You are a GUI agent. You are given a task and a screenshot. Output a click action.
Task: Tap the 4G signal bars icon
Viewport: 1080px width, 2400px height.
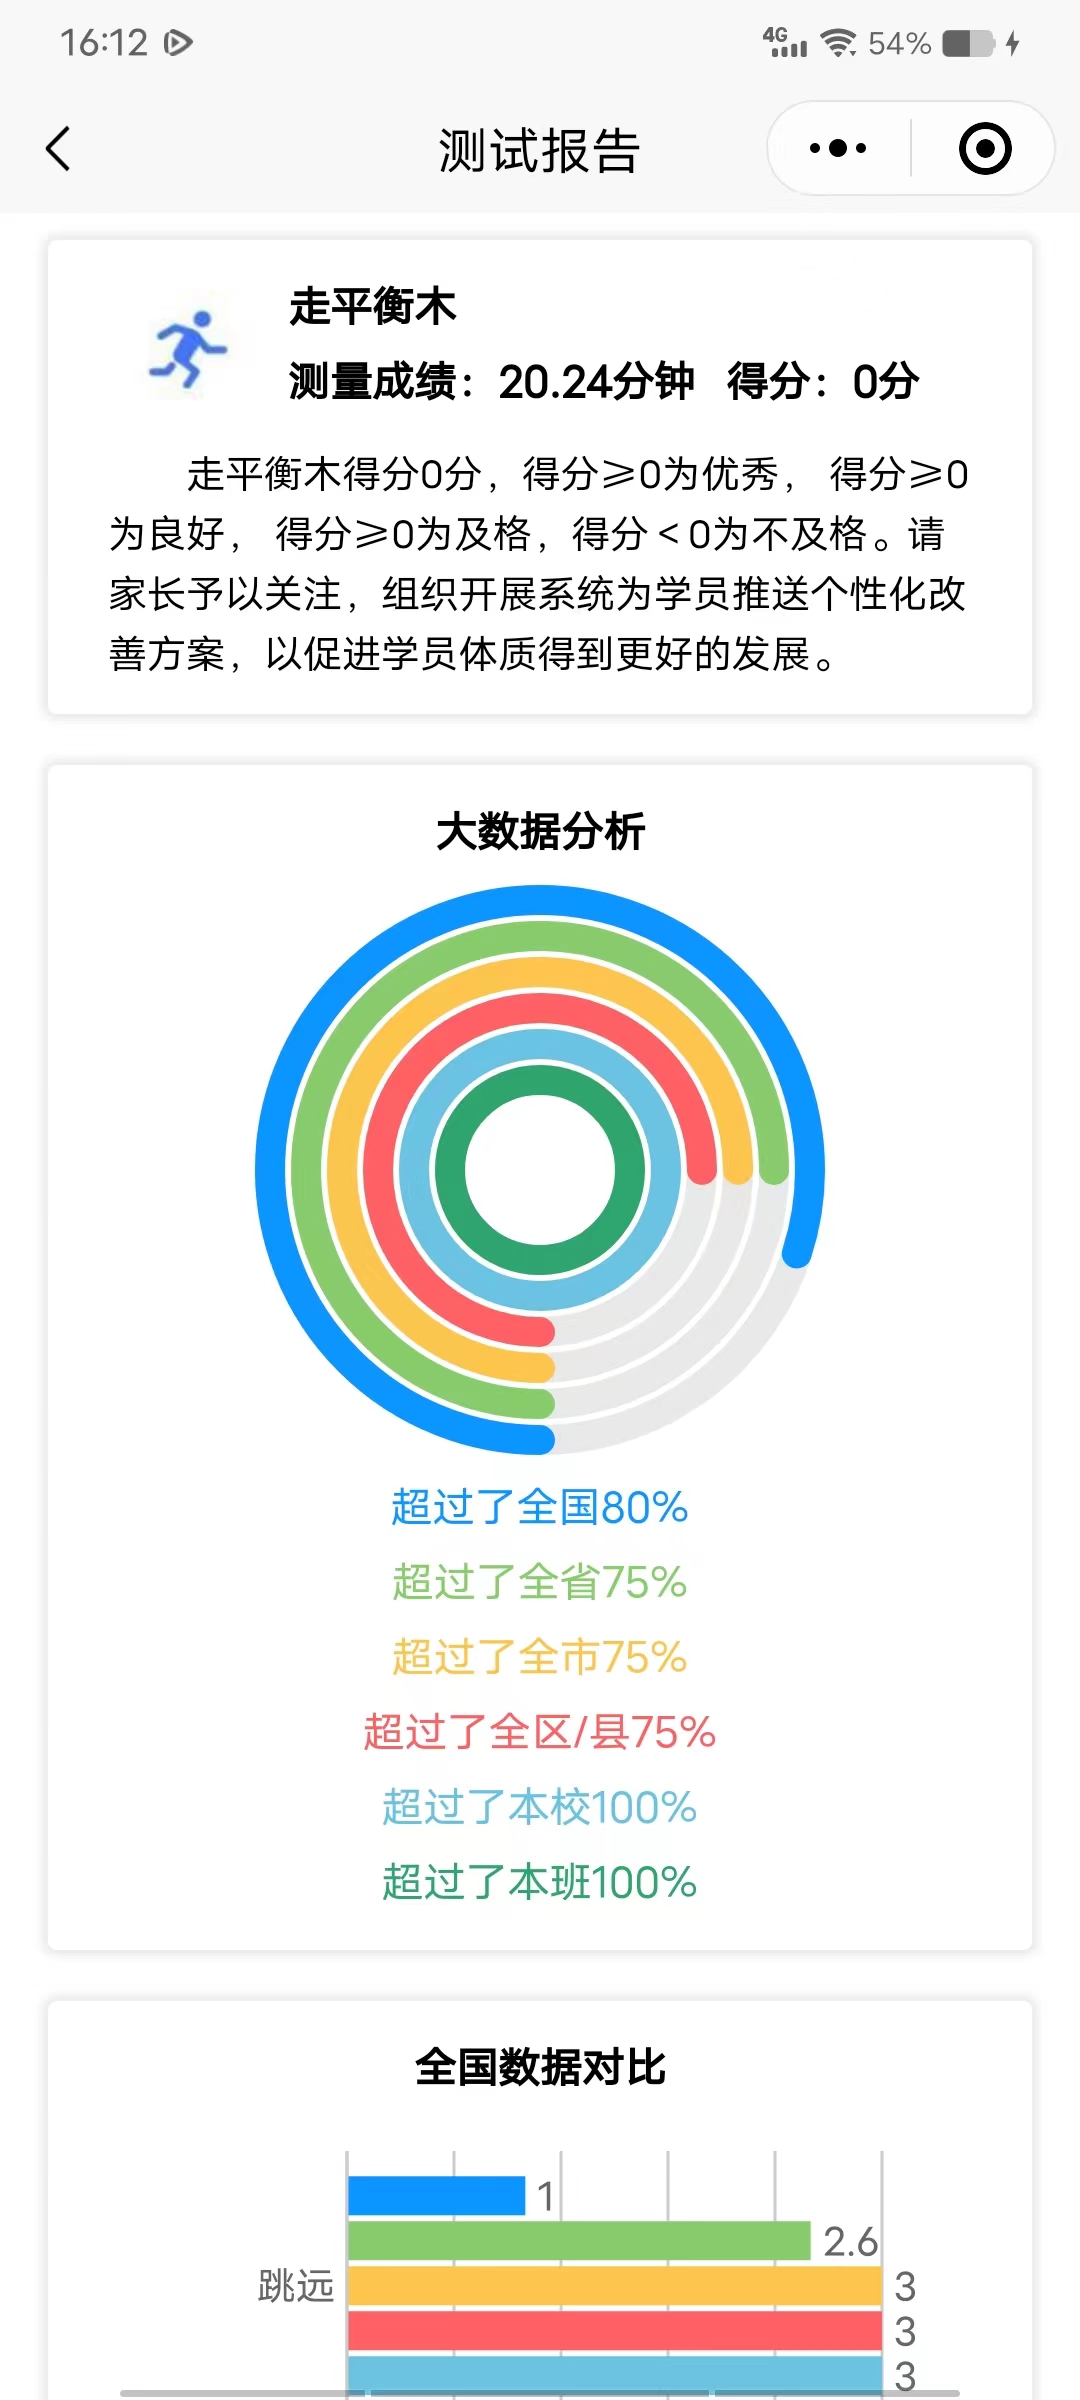click(x=785, y=43)
